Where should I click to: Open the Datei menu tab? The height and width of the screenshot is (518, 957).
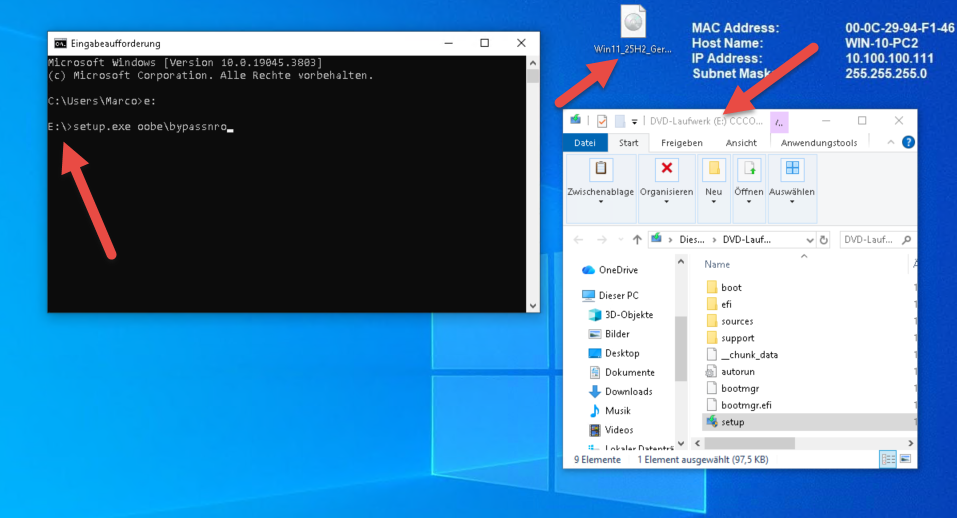[586, 143]
